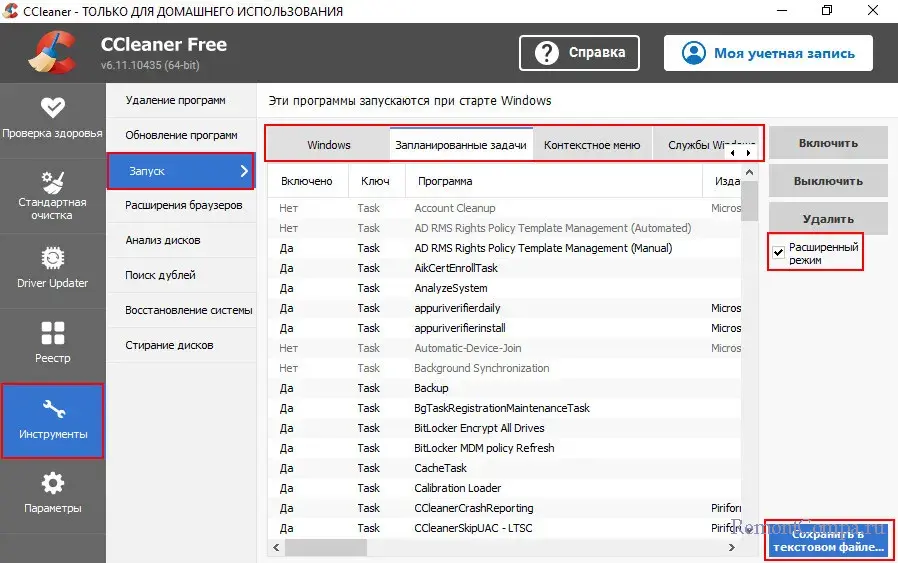Switch to Контекстное меню tab
This screenshot has width=898, height=563.
(x=591, y=145)
